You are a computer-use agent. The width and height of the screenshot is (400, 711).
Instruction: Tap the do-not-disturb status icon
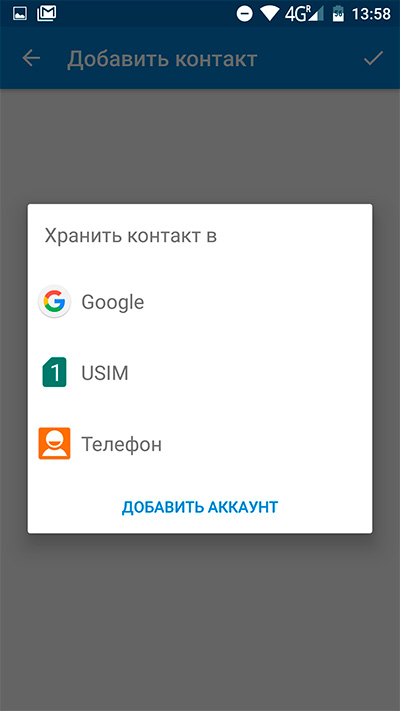244,14
